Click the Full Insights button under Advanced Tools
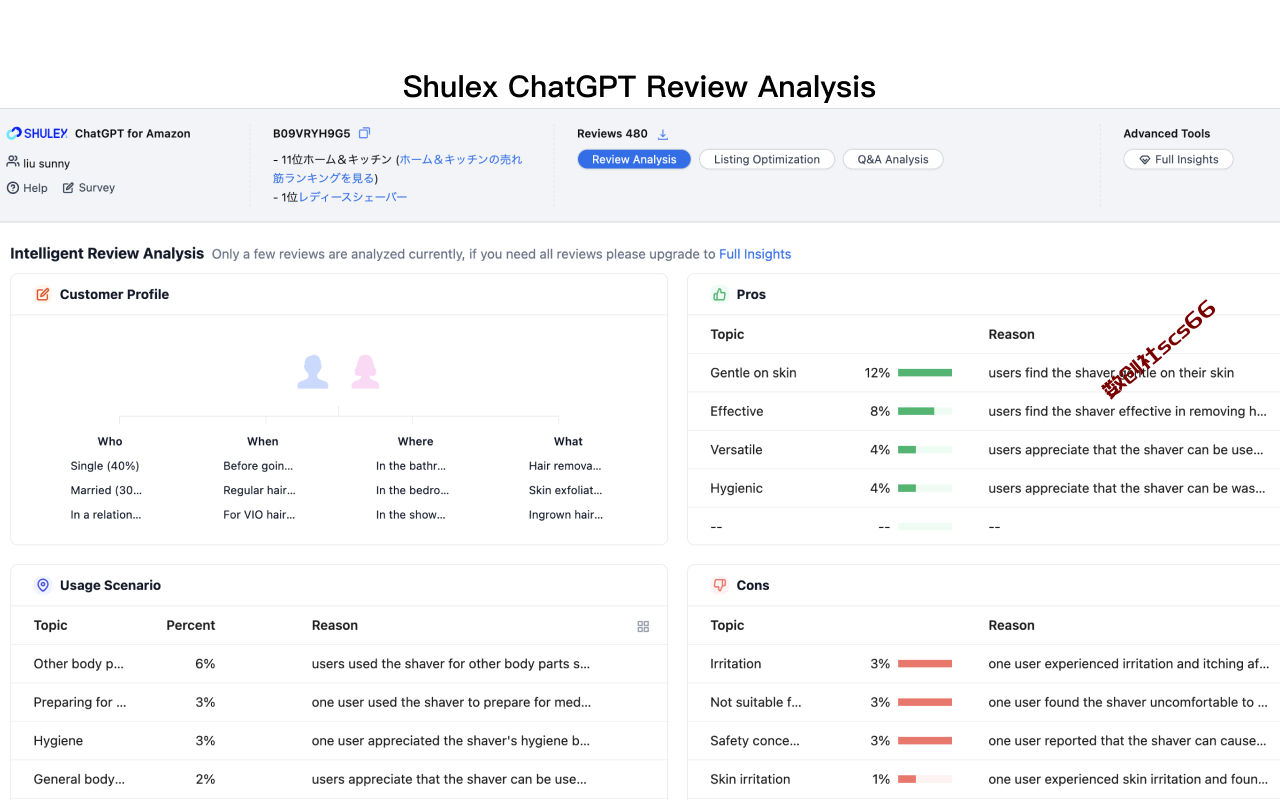The width and height of the screenshot is (1280, 800). point(1178,159)
